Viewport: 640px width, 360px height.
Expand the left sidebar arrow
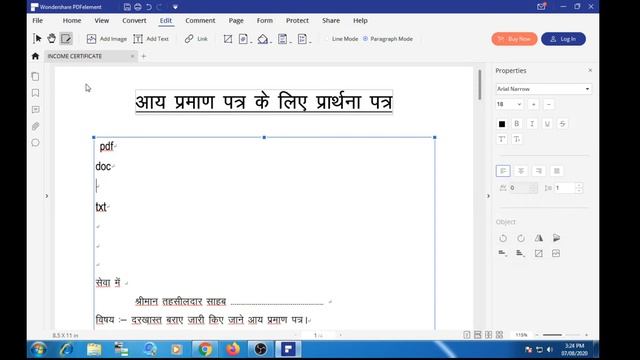pos(47,196)
